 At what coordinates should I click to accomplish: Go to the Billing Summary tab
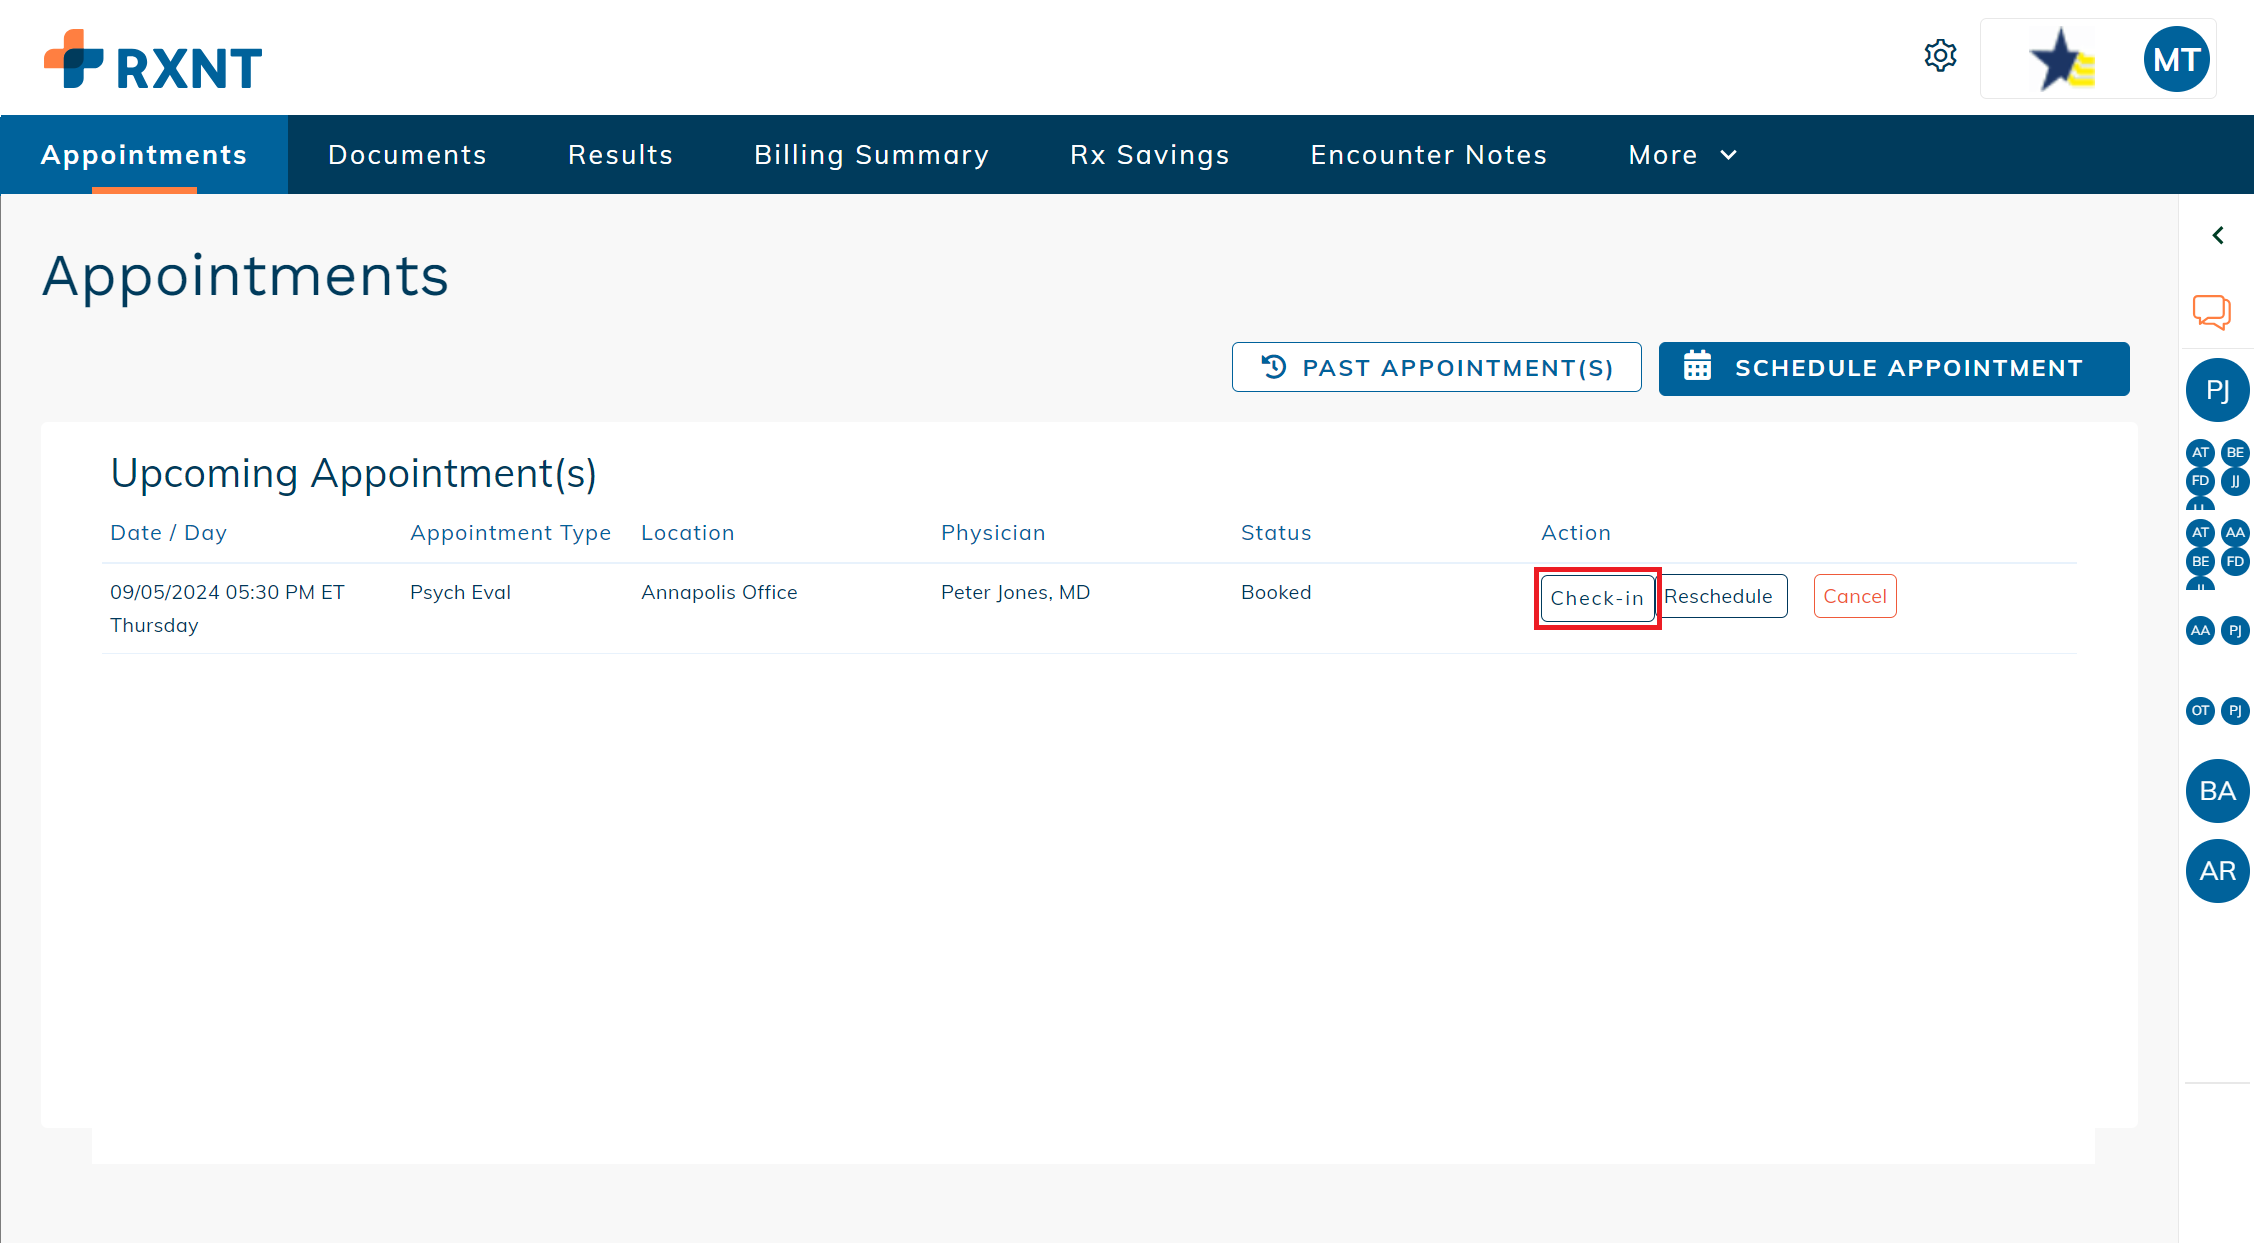(872, 155)
